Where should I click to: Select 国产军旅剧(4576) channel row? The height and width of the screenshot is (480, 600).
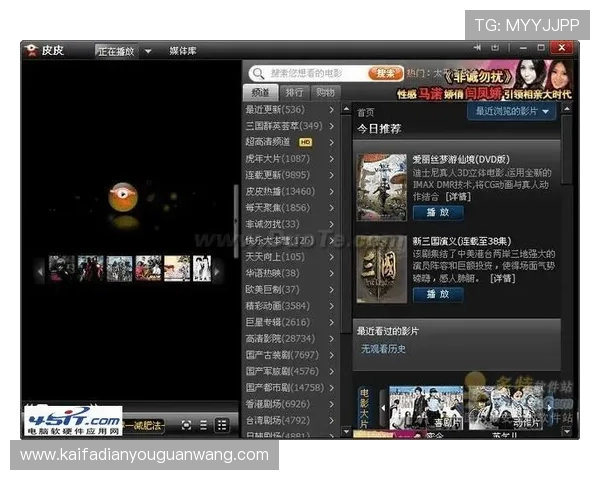[x=290, y=371]
